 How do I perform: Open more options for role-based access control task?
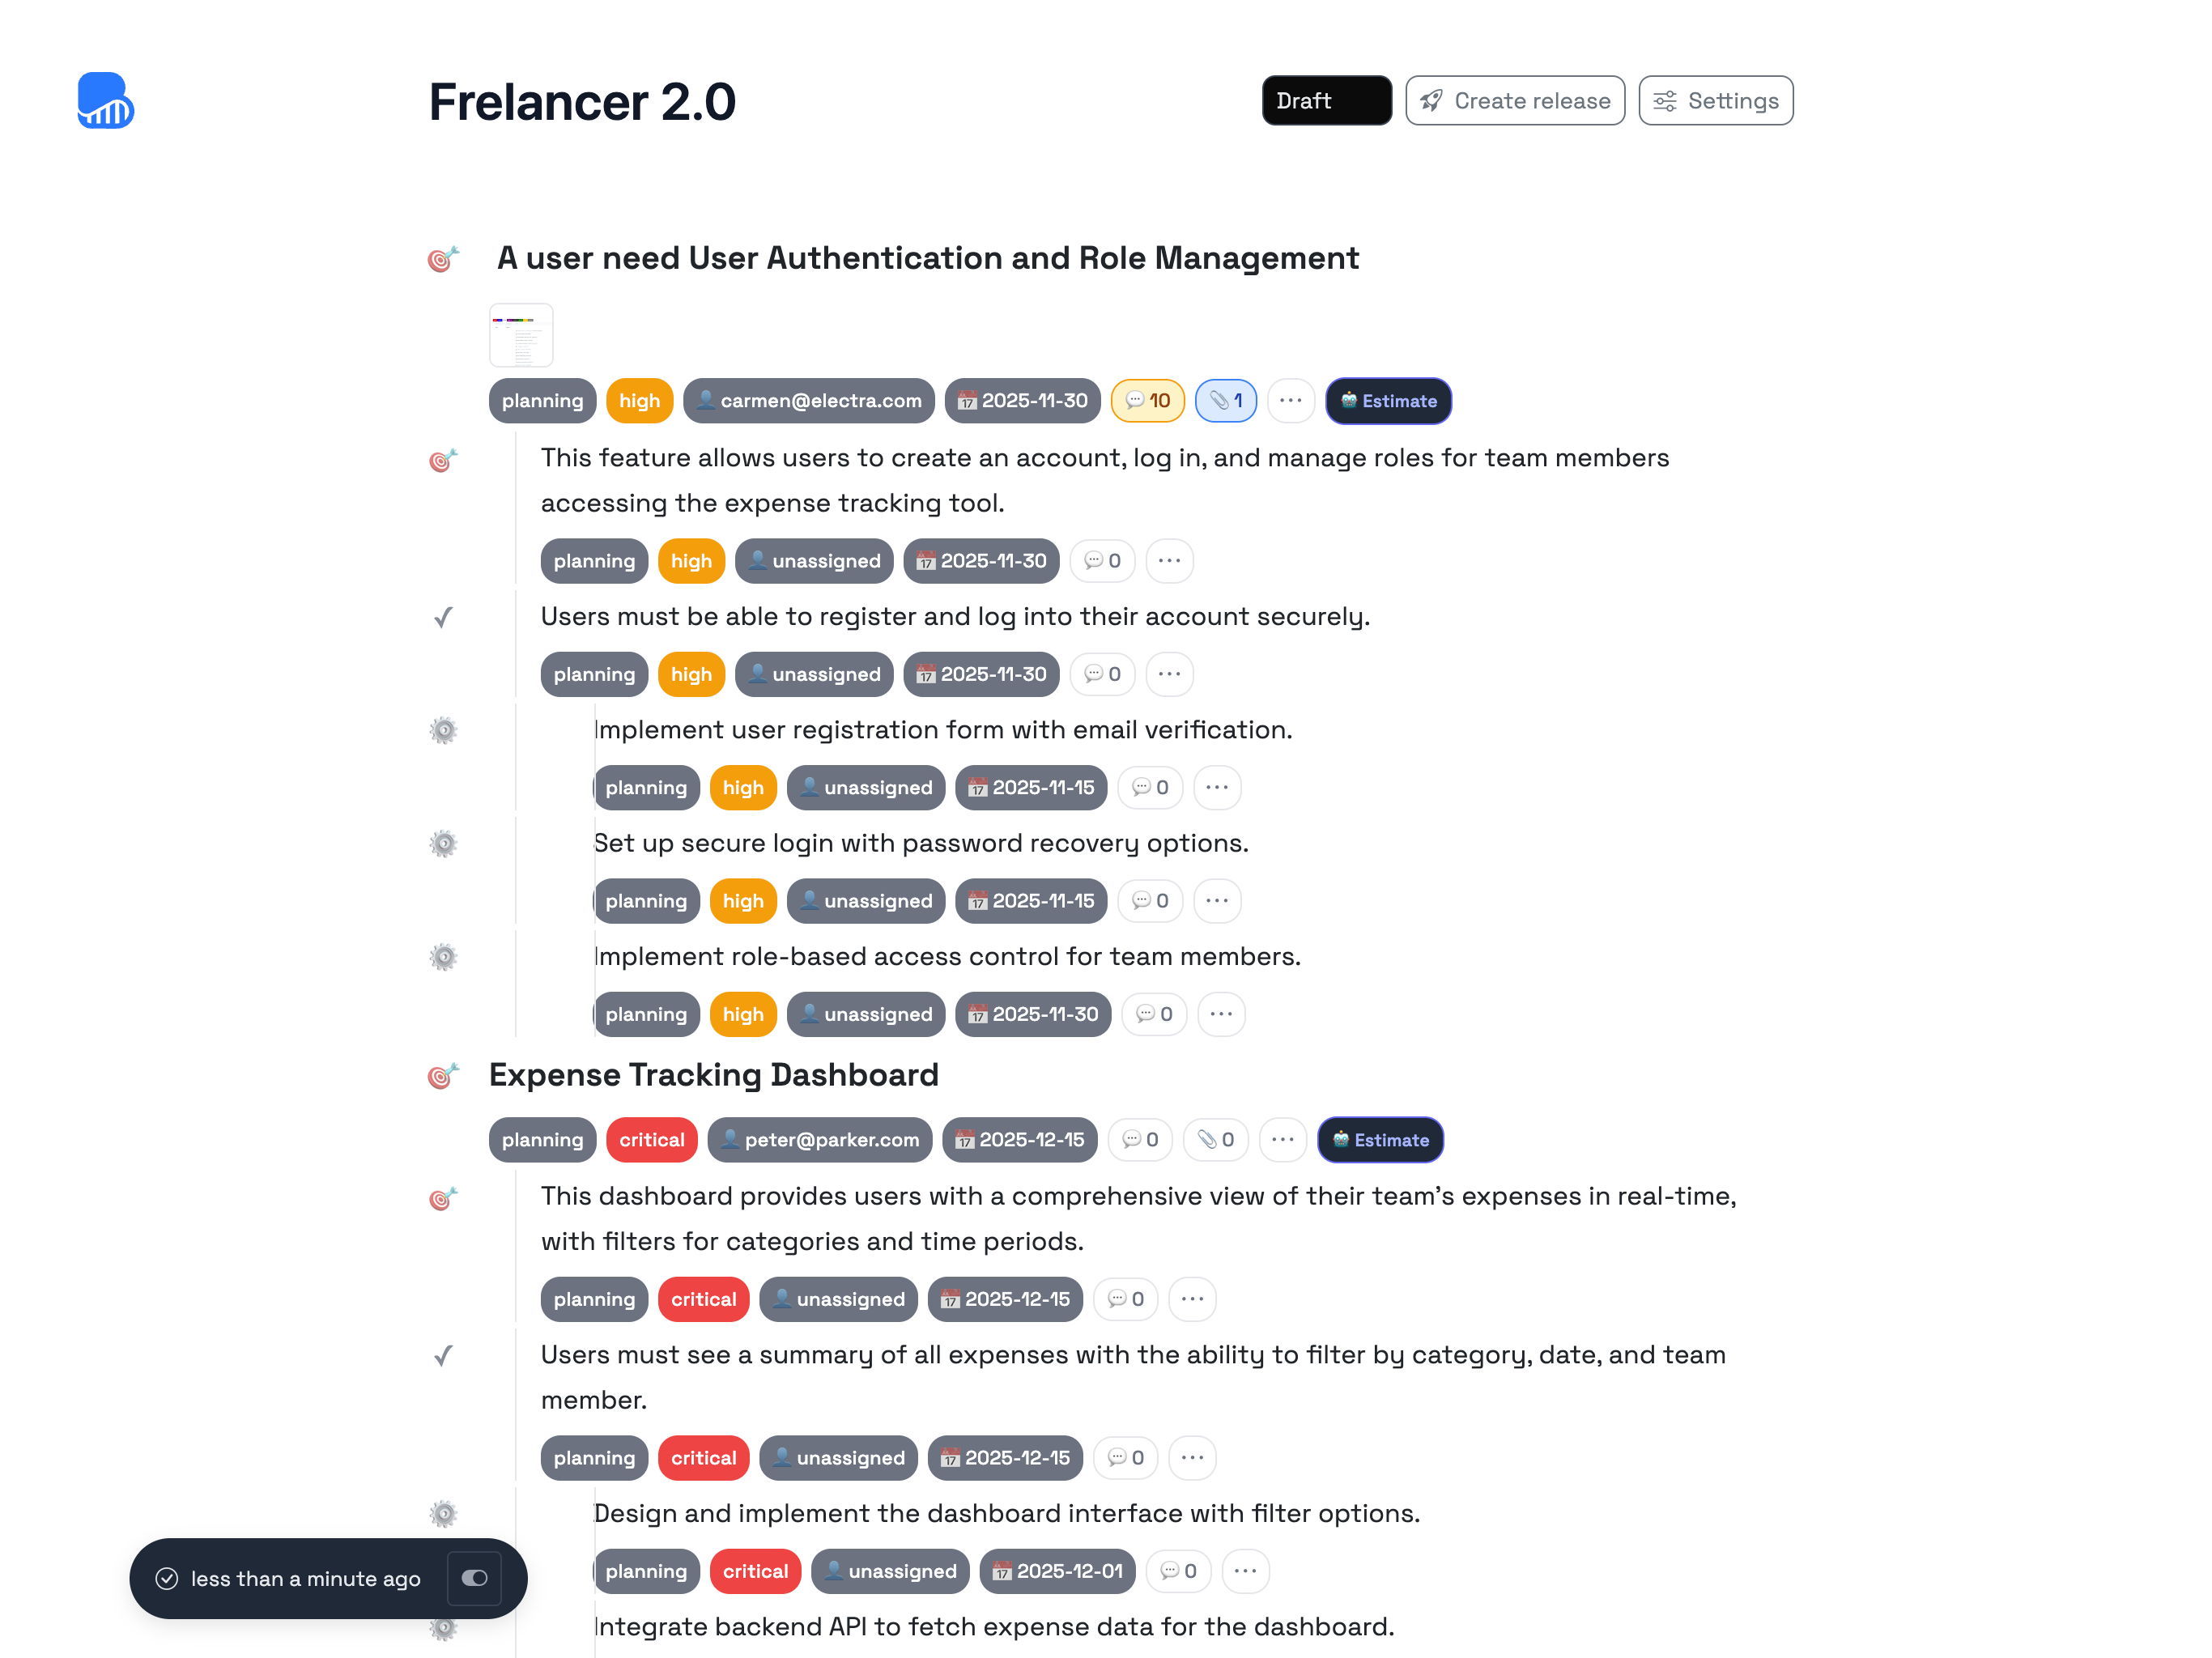[x=1221, y=1014]
